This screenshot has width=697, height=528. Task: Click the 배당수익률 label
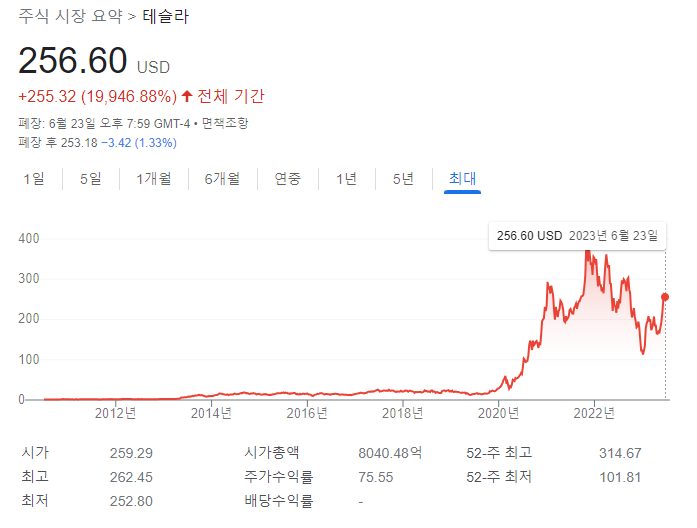click(x=279, y=501)
